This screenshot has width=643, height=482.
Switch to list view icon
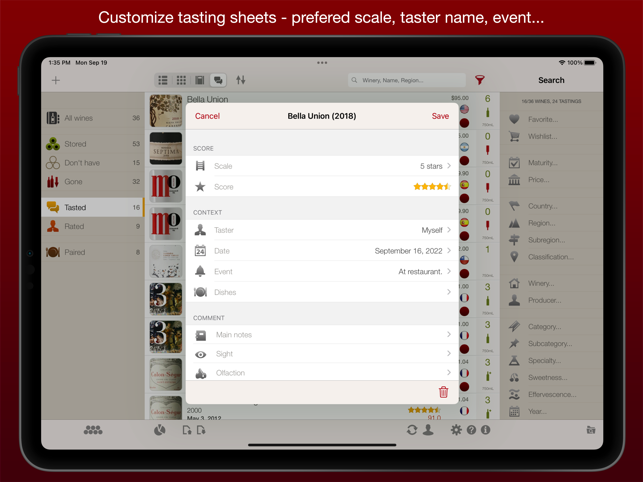pos(163,80)
